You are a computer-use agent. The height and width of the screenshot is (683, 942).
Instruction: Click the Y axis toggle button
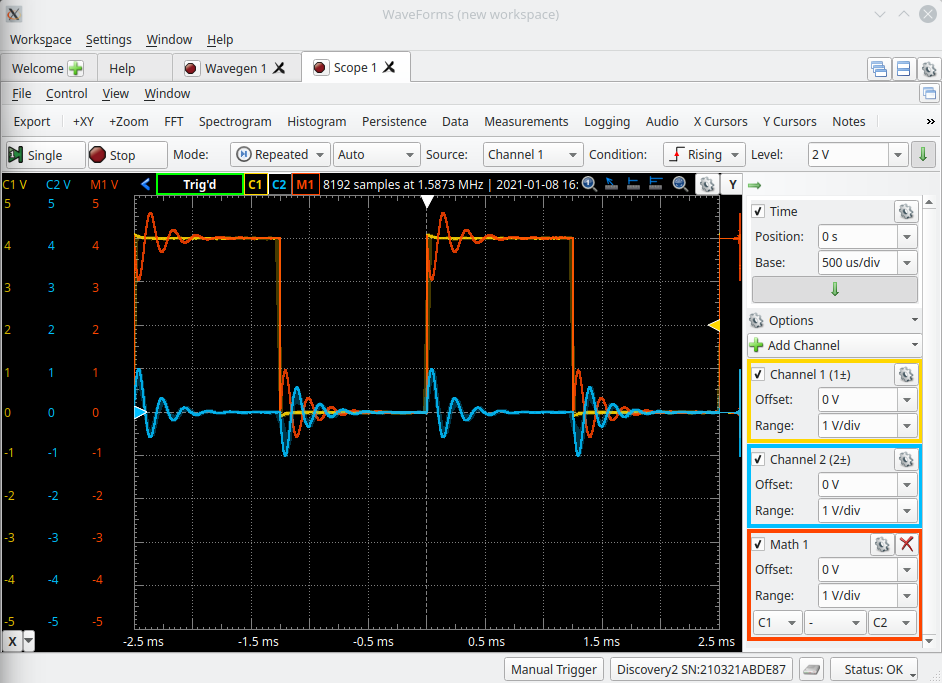(x=732, y=184)
